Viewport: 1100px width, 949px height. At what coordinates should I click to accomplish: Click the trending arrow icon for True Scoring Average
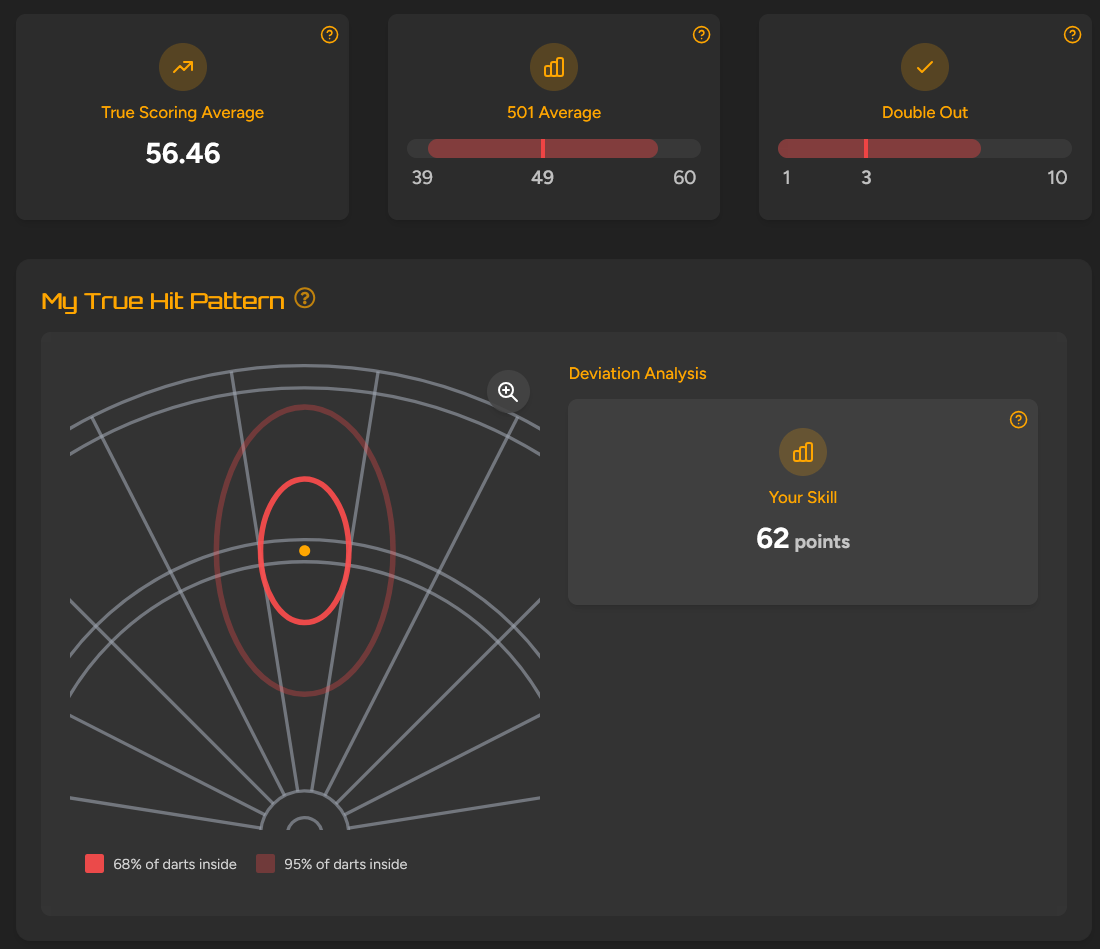coord(183,68)
